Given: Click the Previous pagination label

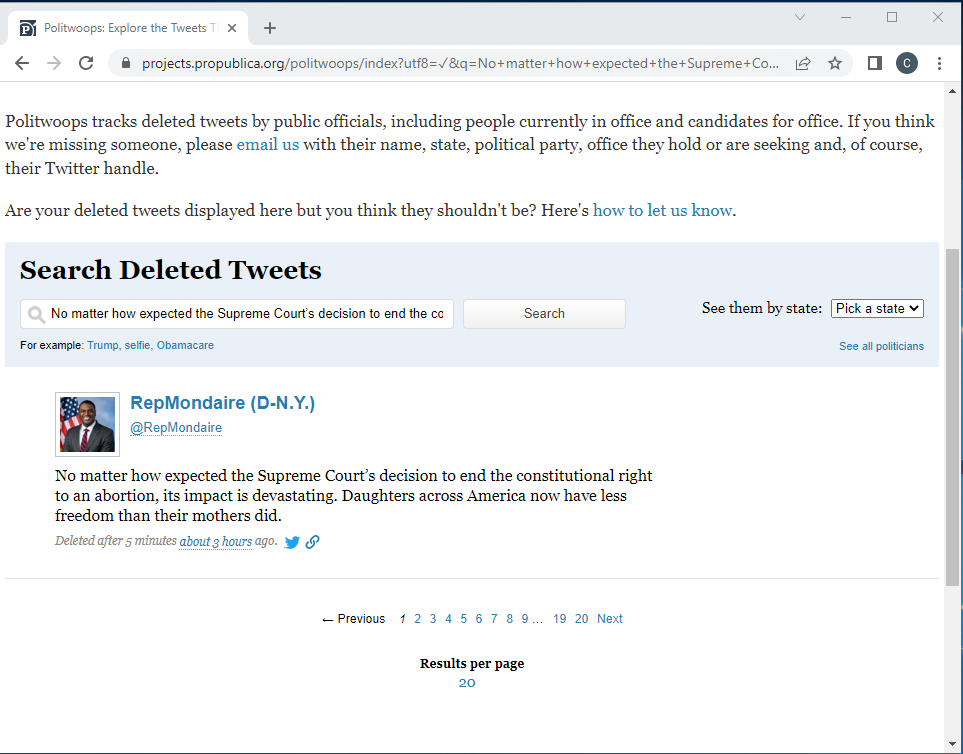Looking at the screenshot, I should [x=354, y=619].
